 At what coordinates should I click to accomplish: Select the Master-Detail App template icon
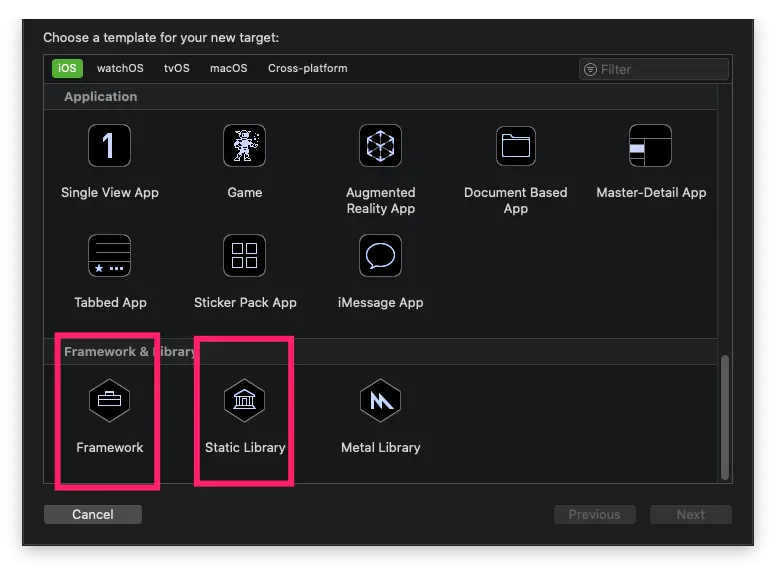click(650, 145)
